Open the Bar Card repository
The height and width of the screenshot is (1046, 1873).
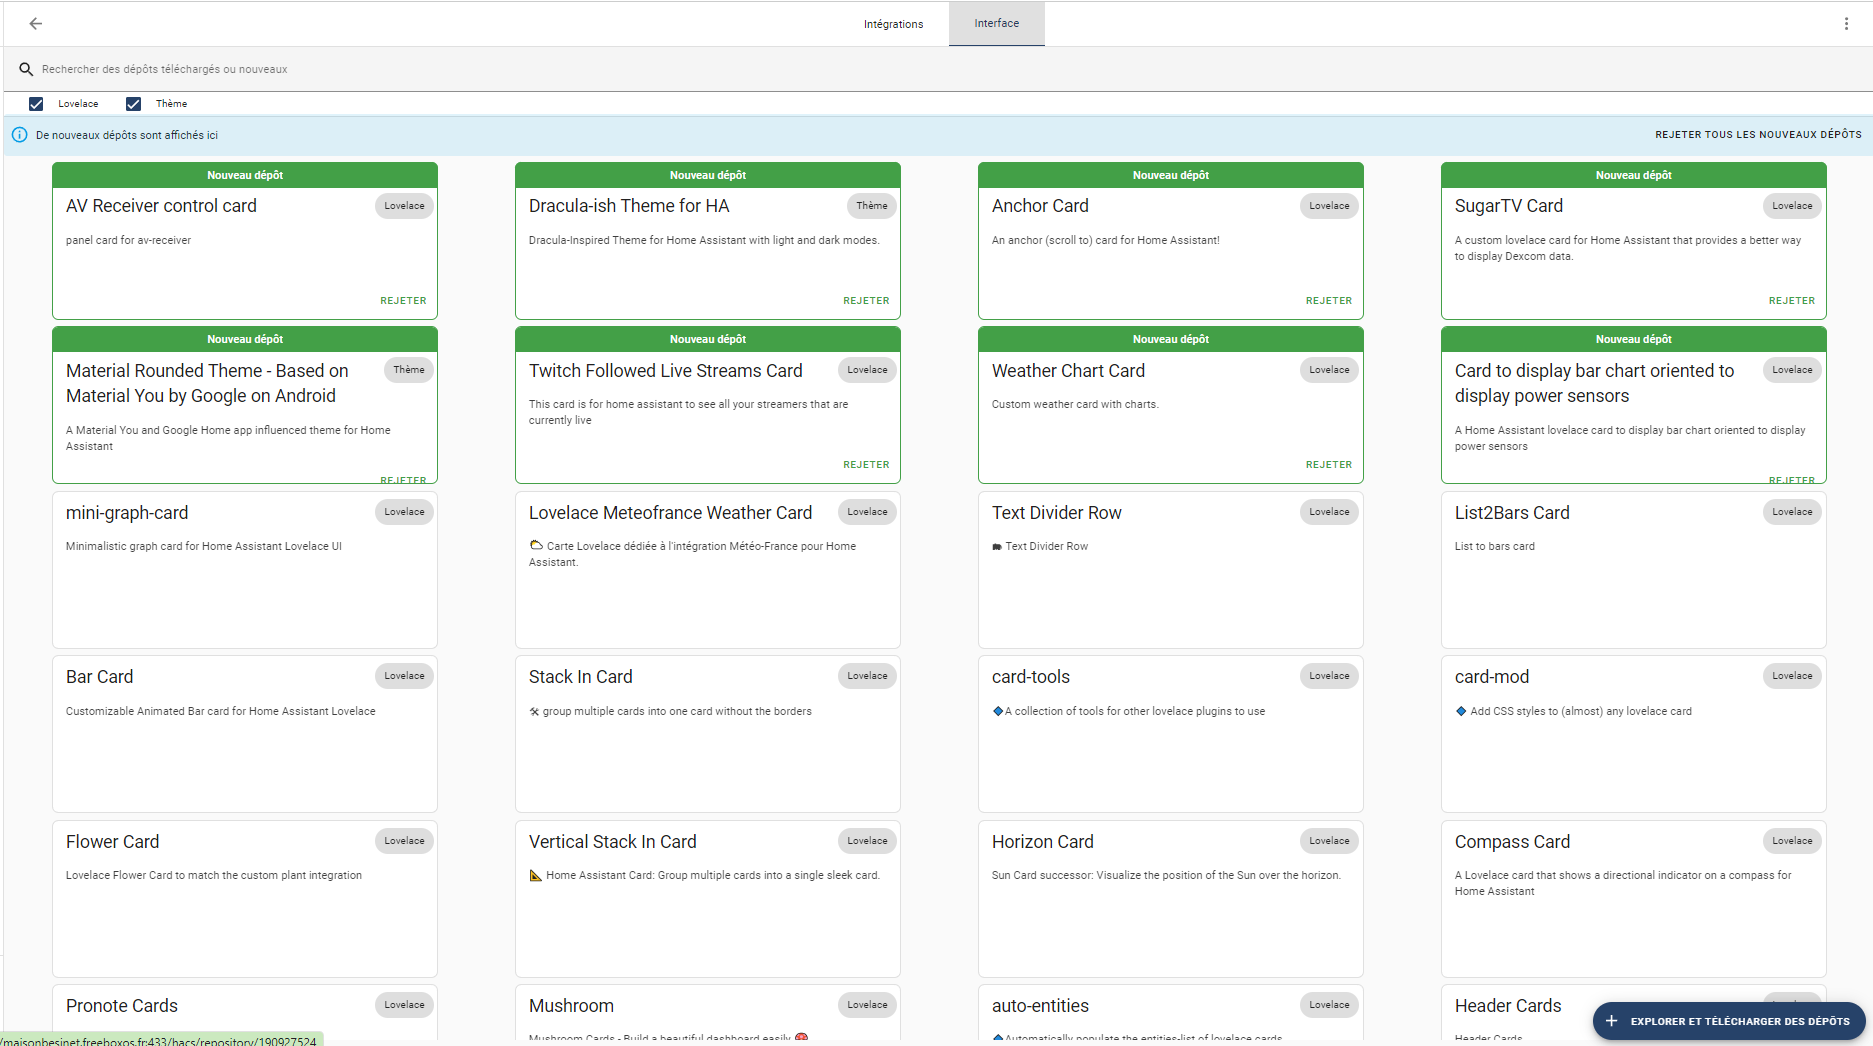[x=245, y=734]
